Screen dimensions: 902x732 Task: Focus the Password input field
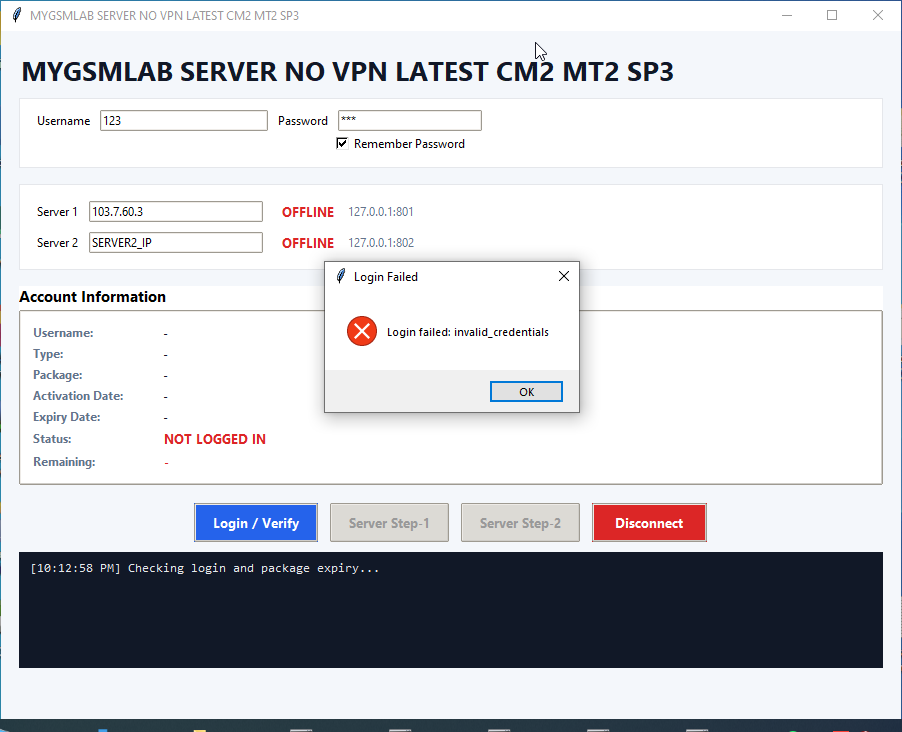pyautogui.click(x=410, y=121)
